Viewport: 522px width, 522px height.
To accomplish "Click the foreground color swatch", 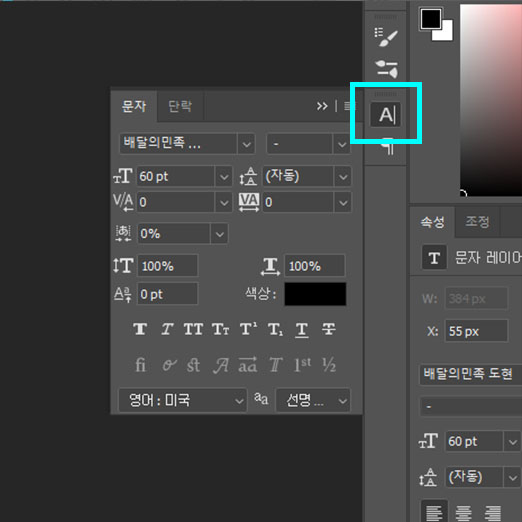I will tap(431, 19).
